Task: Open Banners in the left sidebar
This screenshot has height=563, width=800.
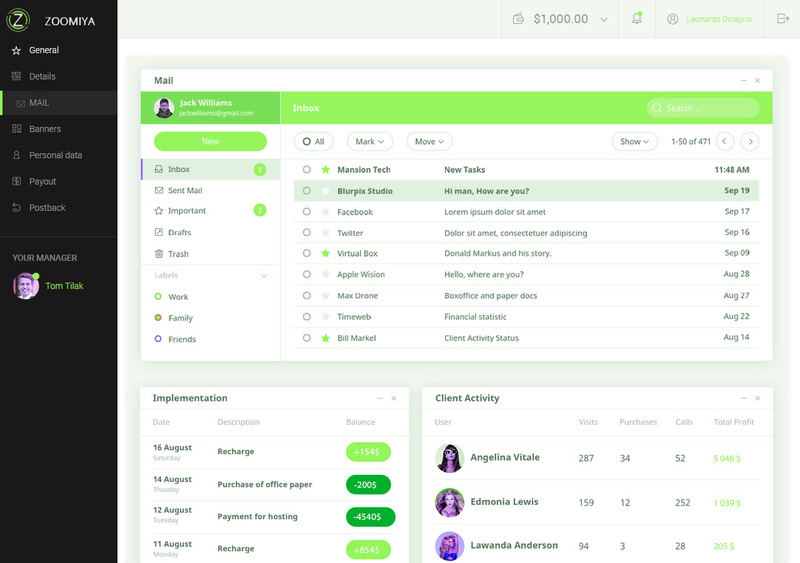Action: pos(44,129)
